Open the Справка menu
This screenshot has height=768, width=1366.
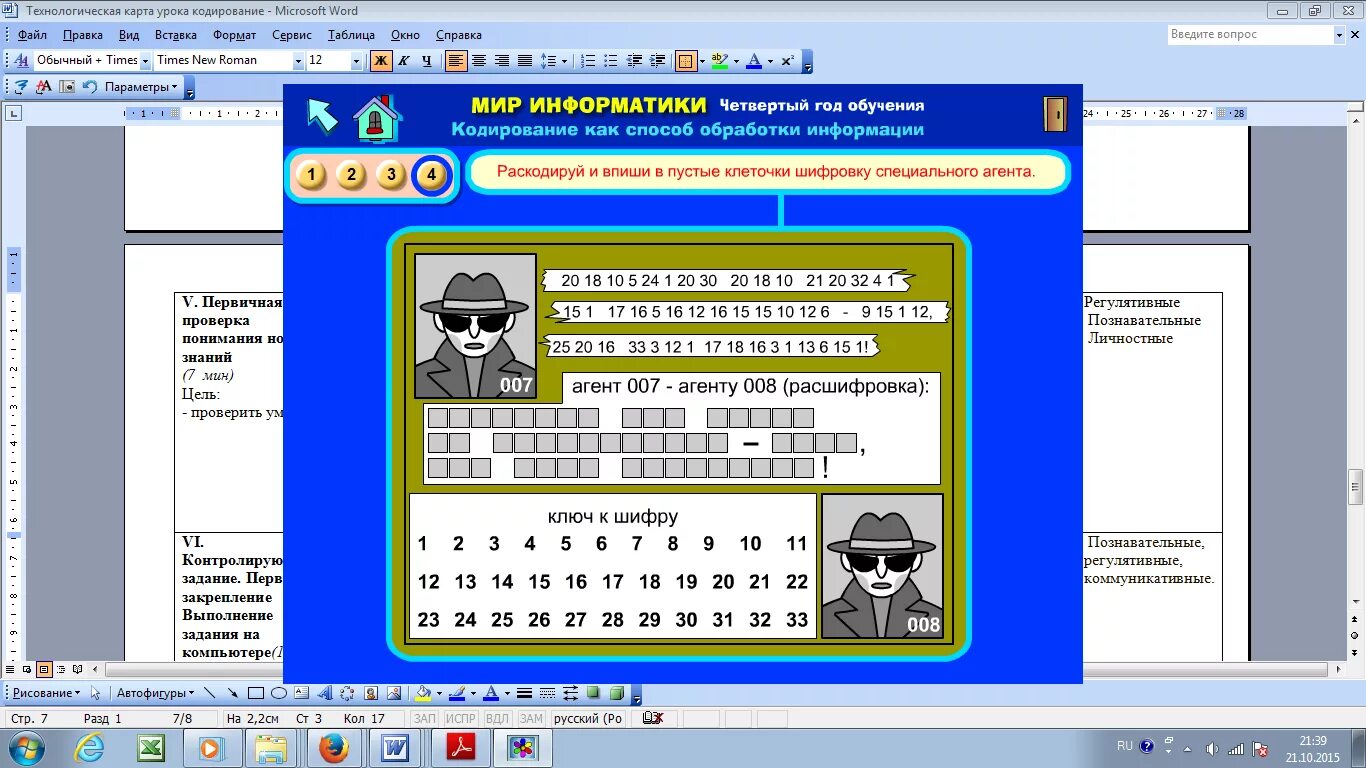tap(459, 35)
